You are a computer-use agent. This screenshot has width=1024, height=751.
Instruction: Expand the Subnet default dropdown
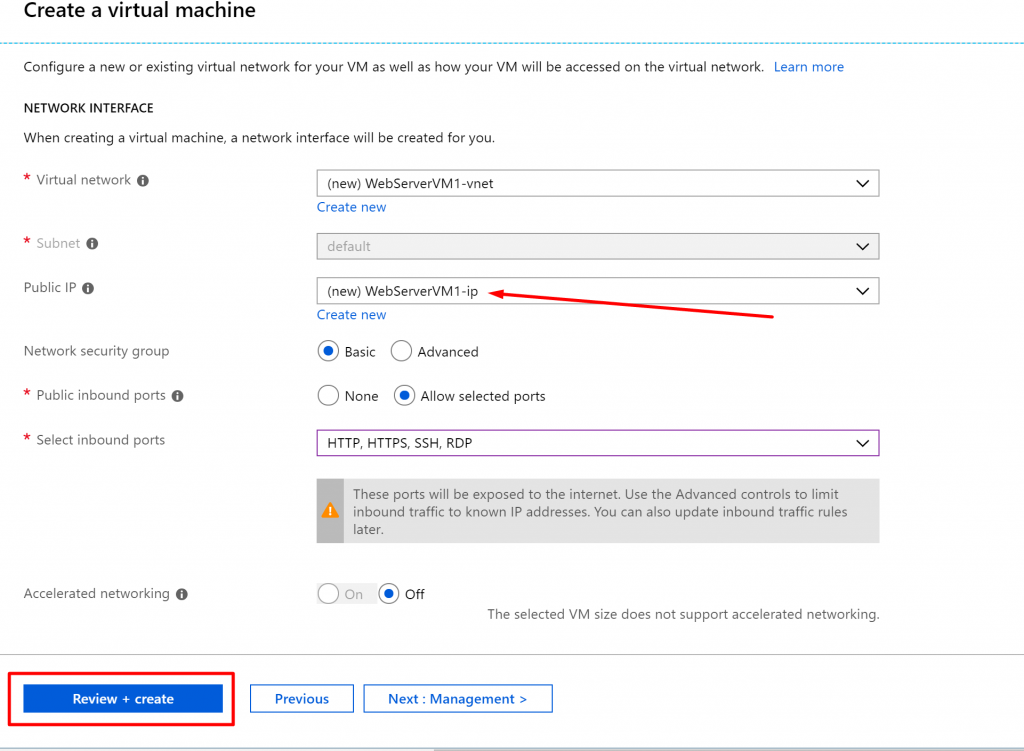click(598, 246)
